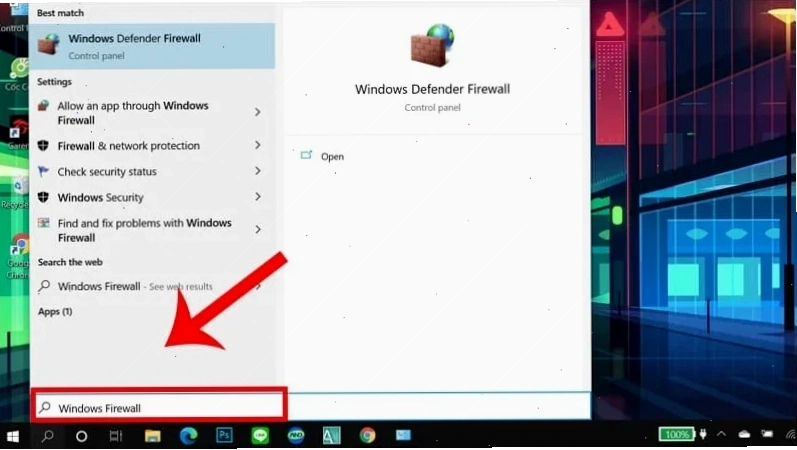Open LINE app from the taskbar
Screen dimensions: 797x450
[x=260, y=435]
